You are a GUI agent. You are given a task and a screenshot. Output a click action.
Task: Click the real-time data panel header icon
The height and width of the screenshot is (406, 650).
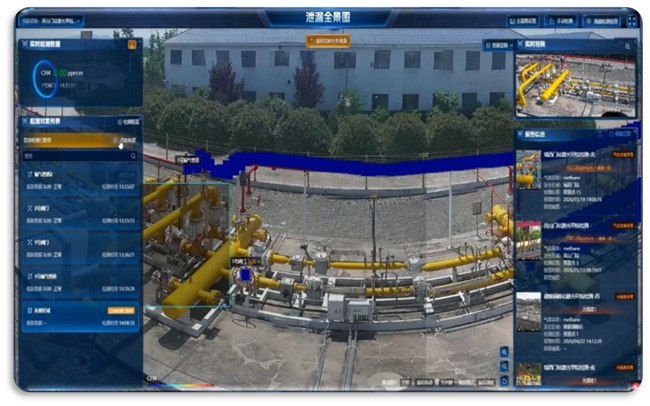pos(24,44)
